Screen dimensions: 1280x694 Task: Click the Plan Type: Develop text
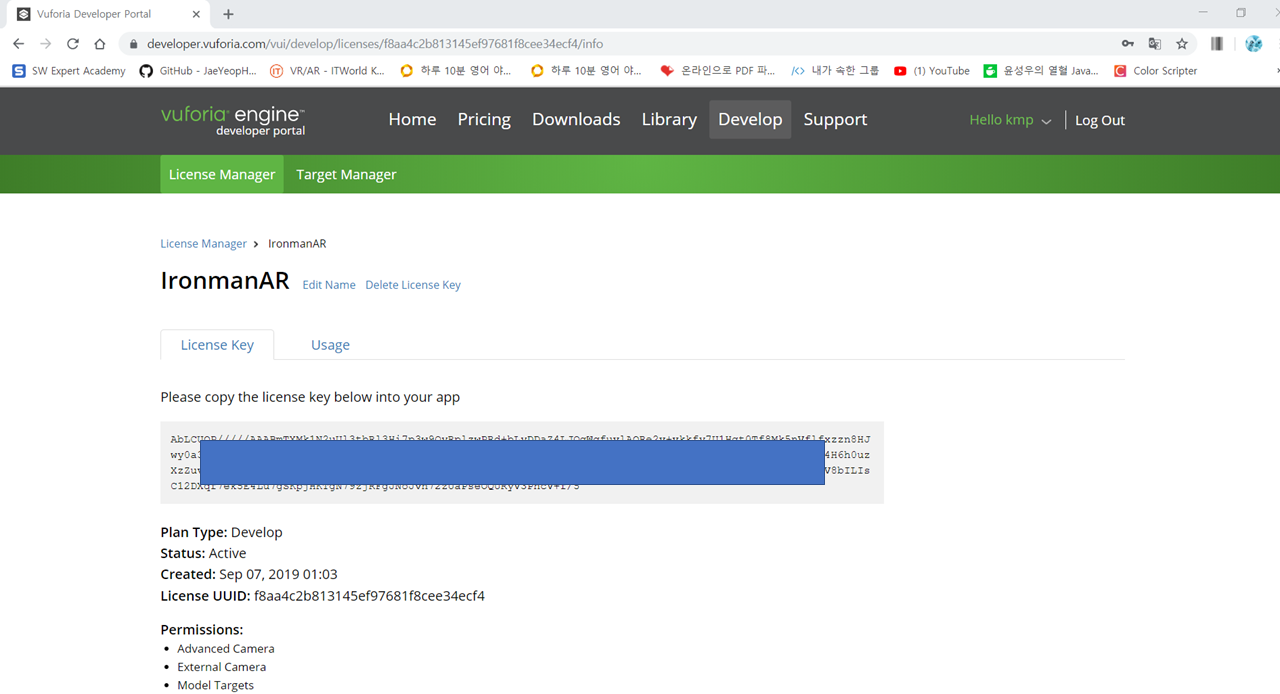point(222,532)
